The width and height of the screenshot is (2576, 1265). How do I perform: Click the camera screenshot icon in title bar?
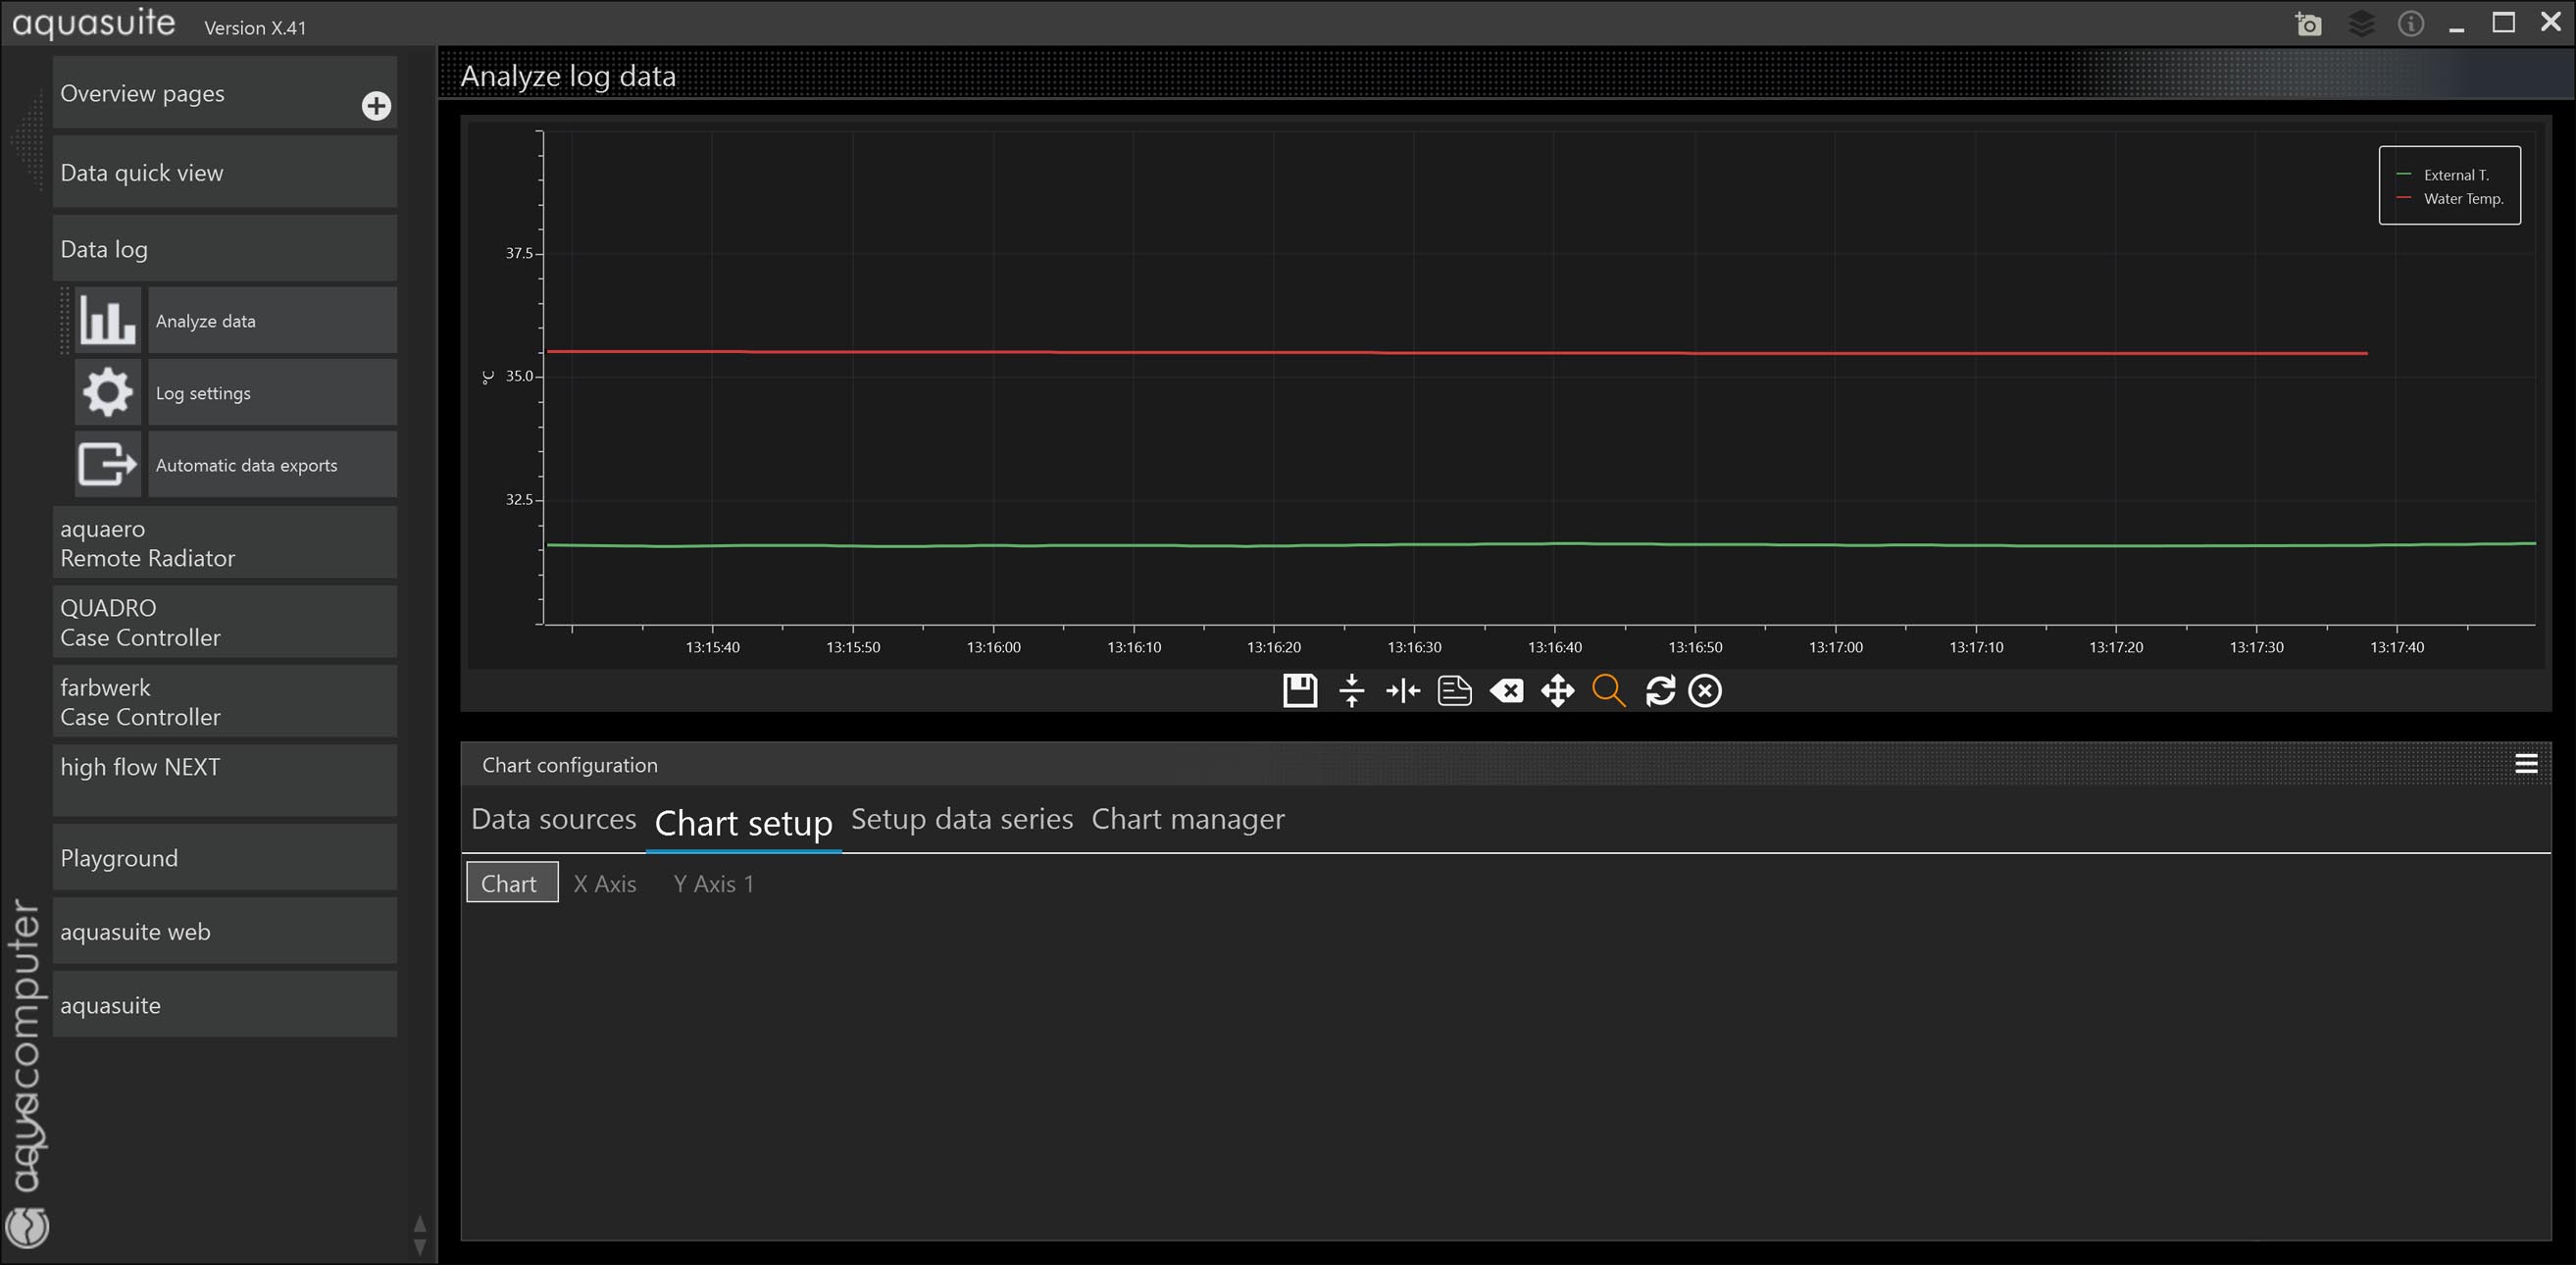tap(2308, 23)
